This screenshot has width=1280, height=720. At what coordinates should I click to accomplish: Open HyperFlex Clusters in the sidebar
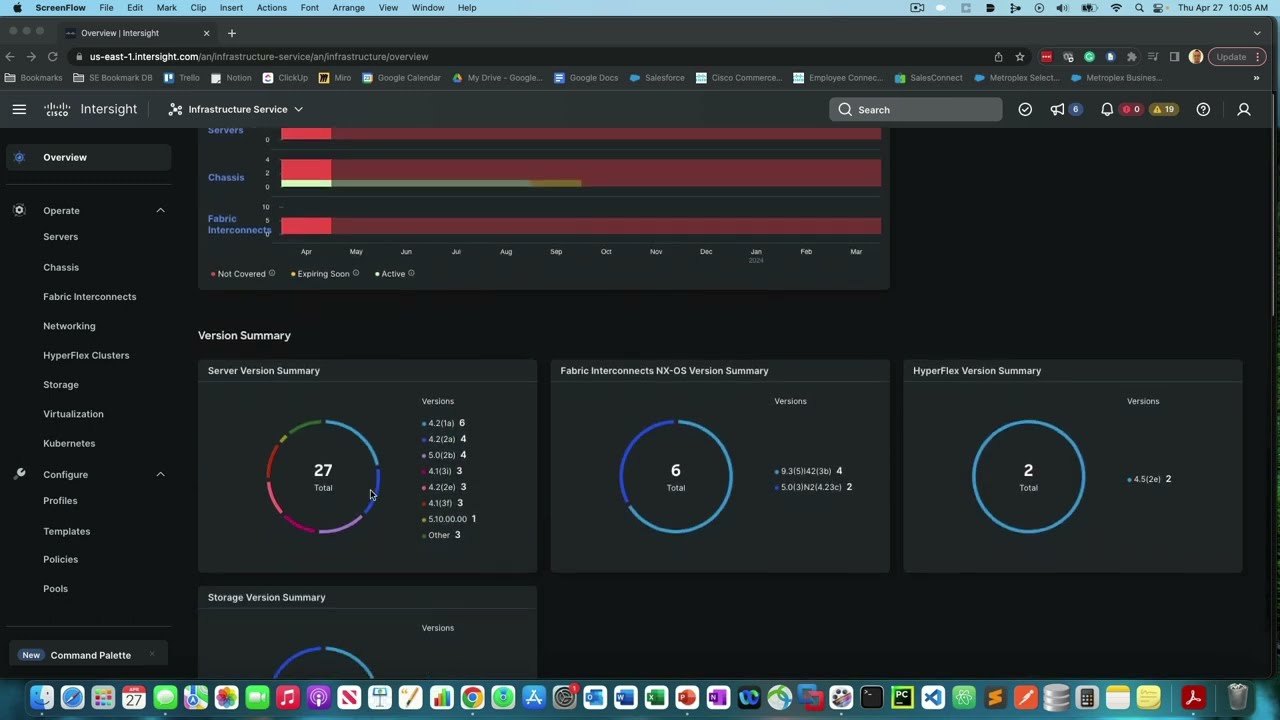click(x=86, y=355)
